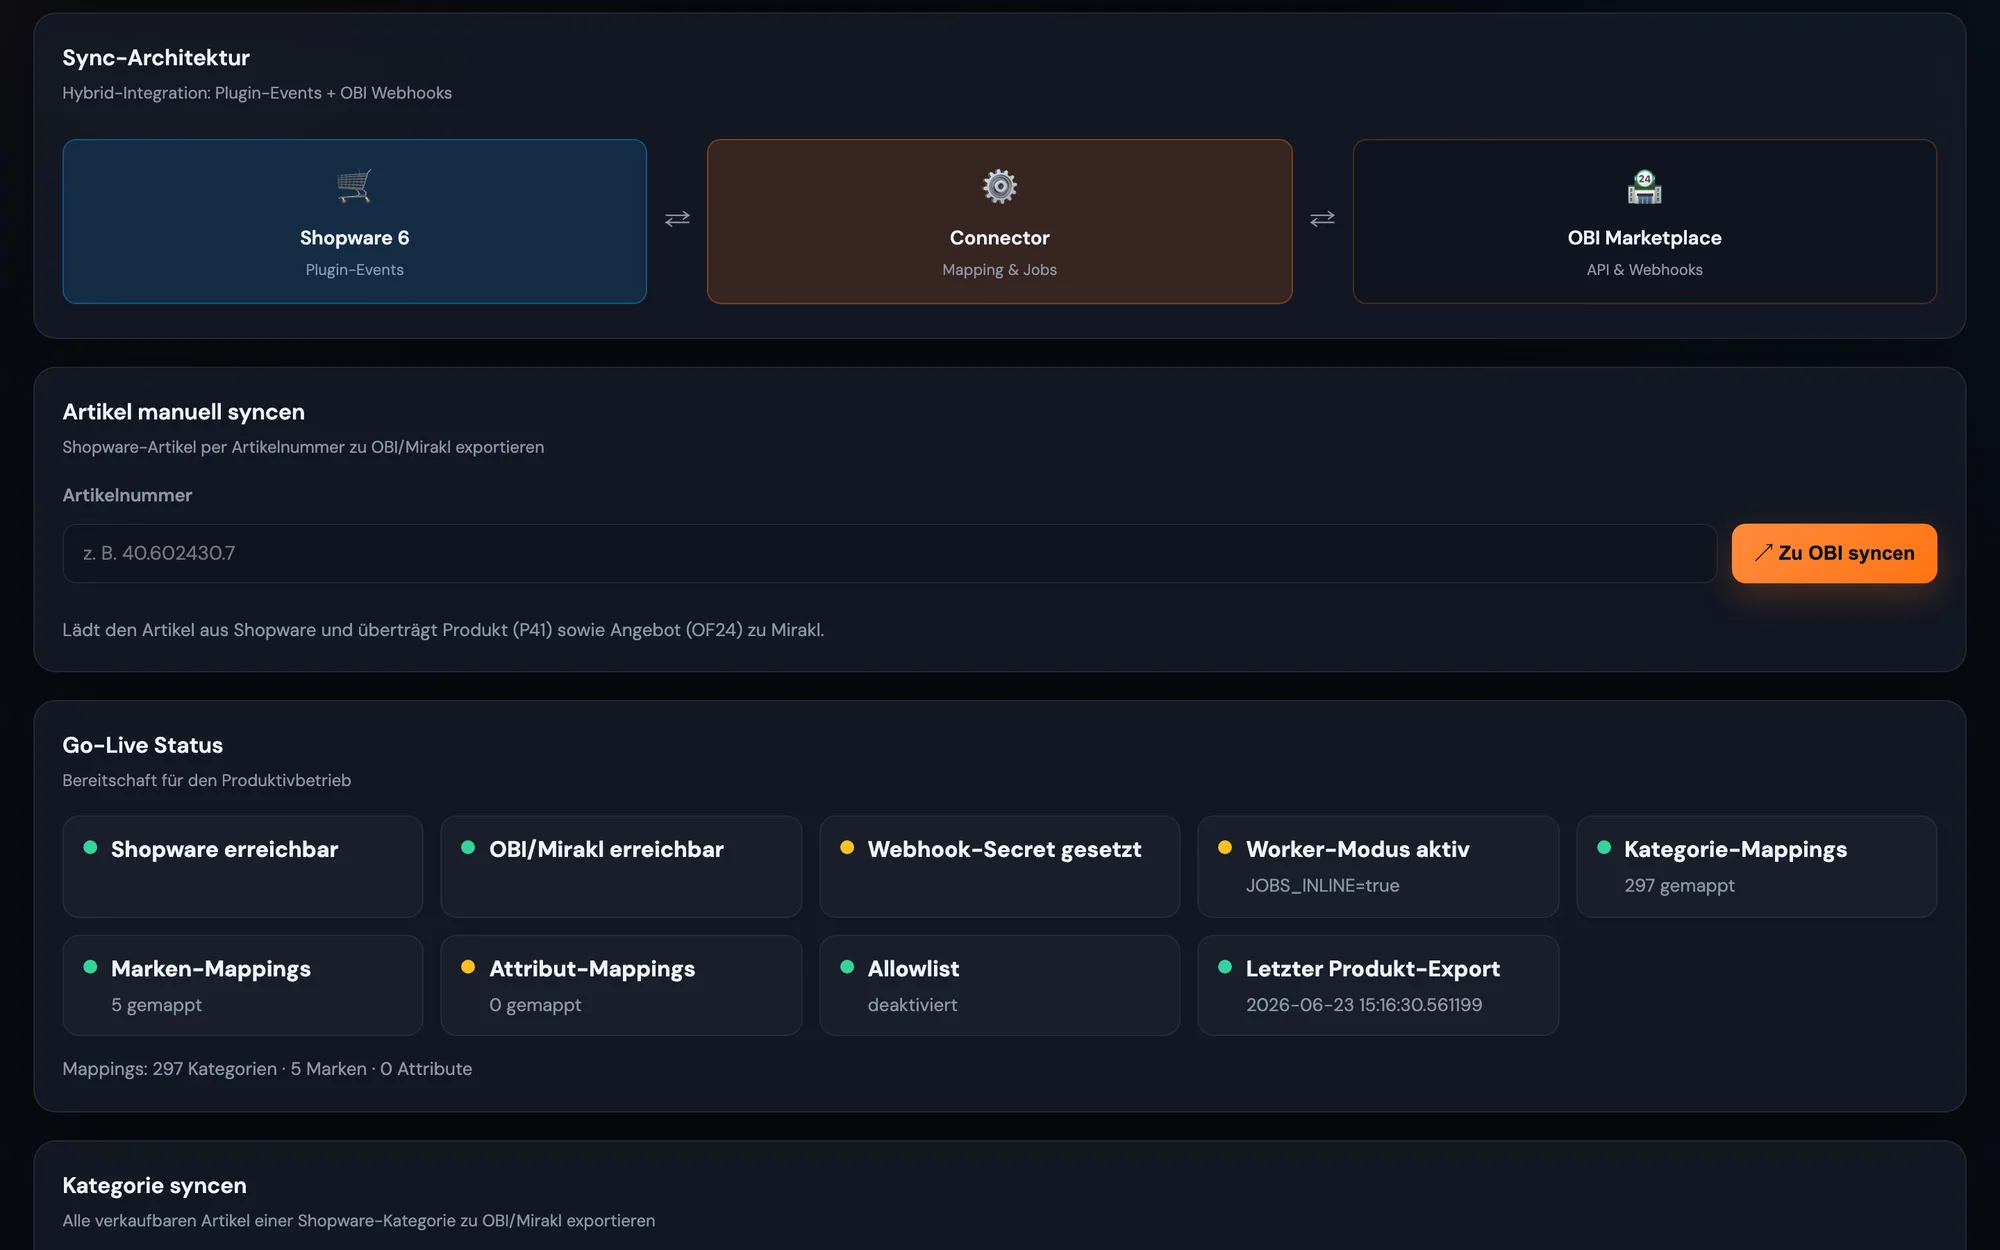Click the 'Kategorie syncen' heading
The width and height of the screenshot is (2000, 1250).
[155, 1186]
